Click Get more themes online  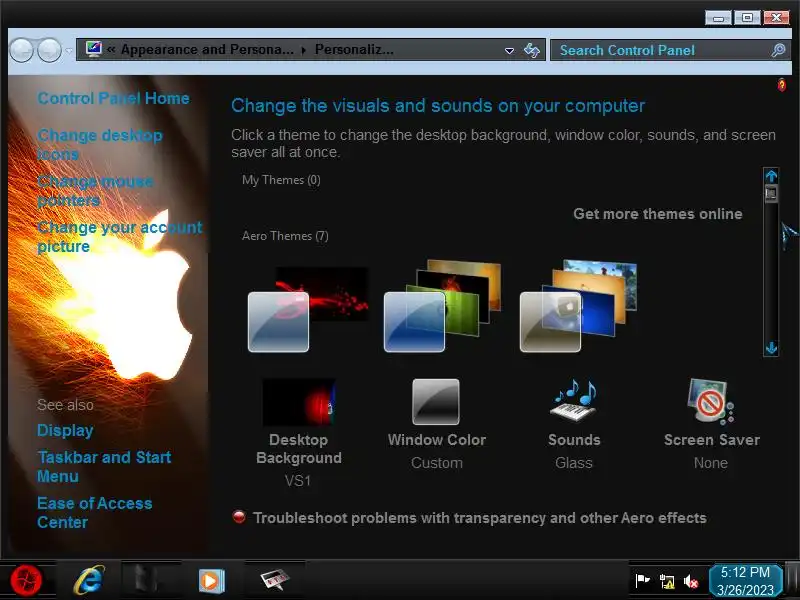658,214
